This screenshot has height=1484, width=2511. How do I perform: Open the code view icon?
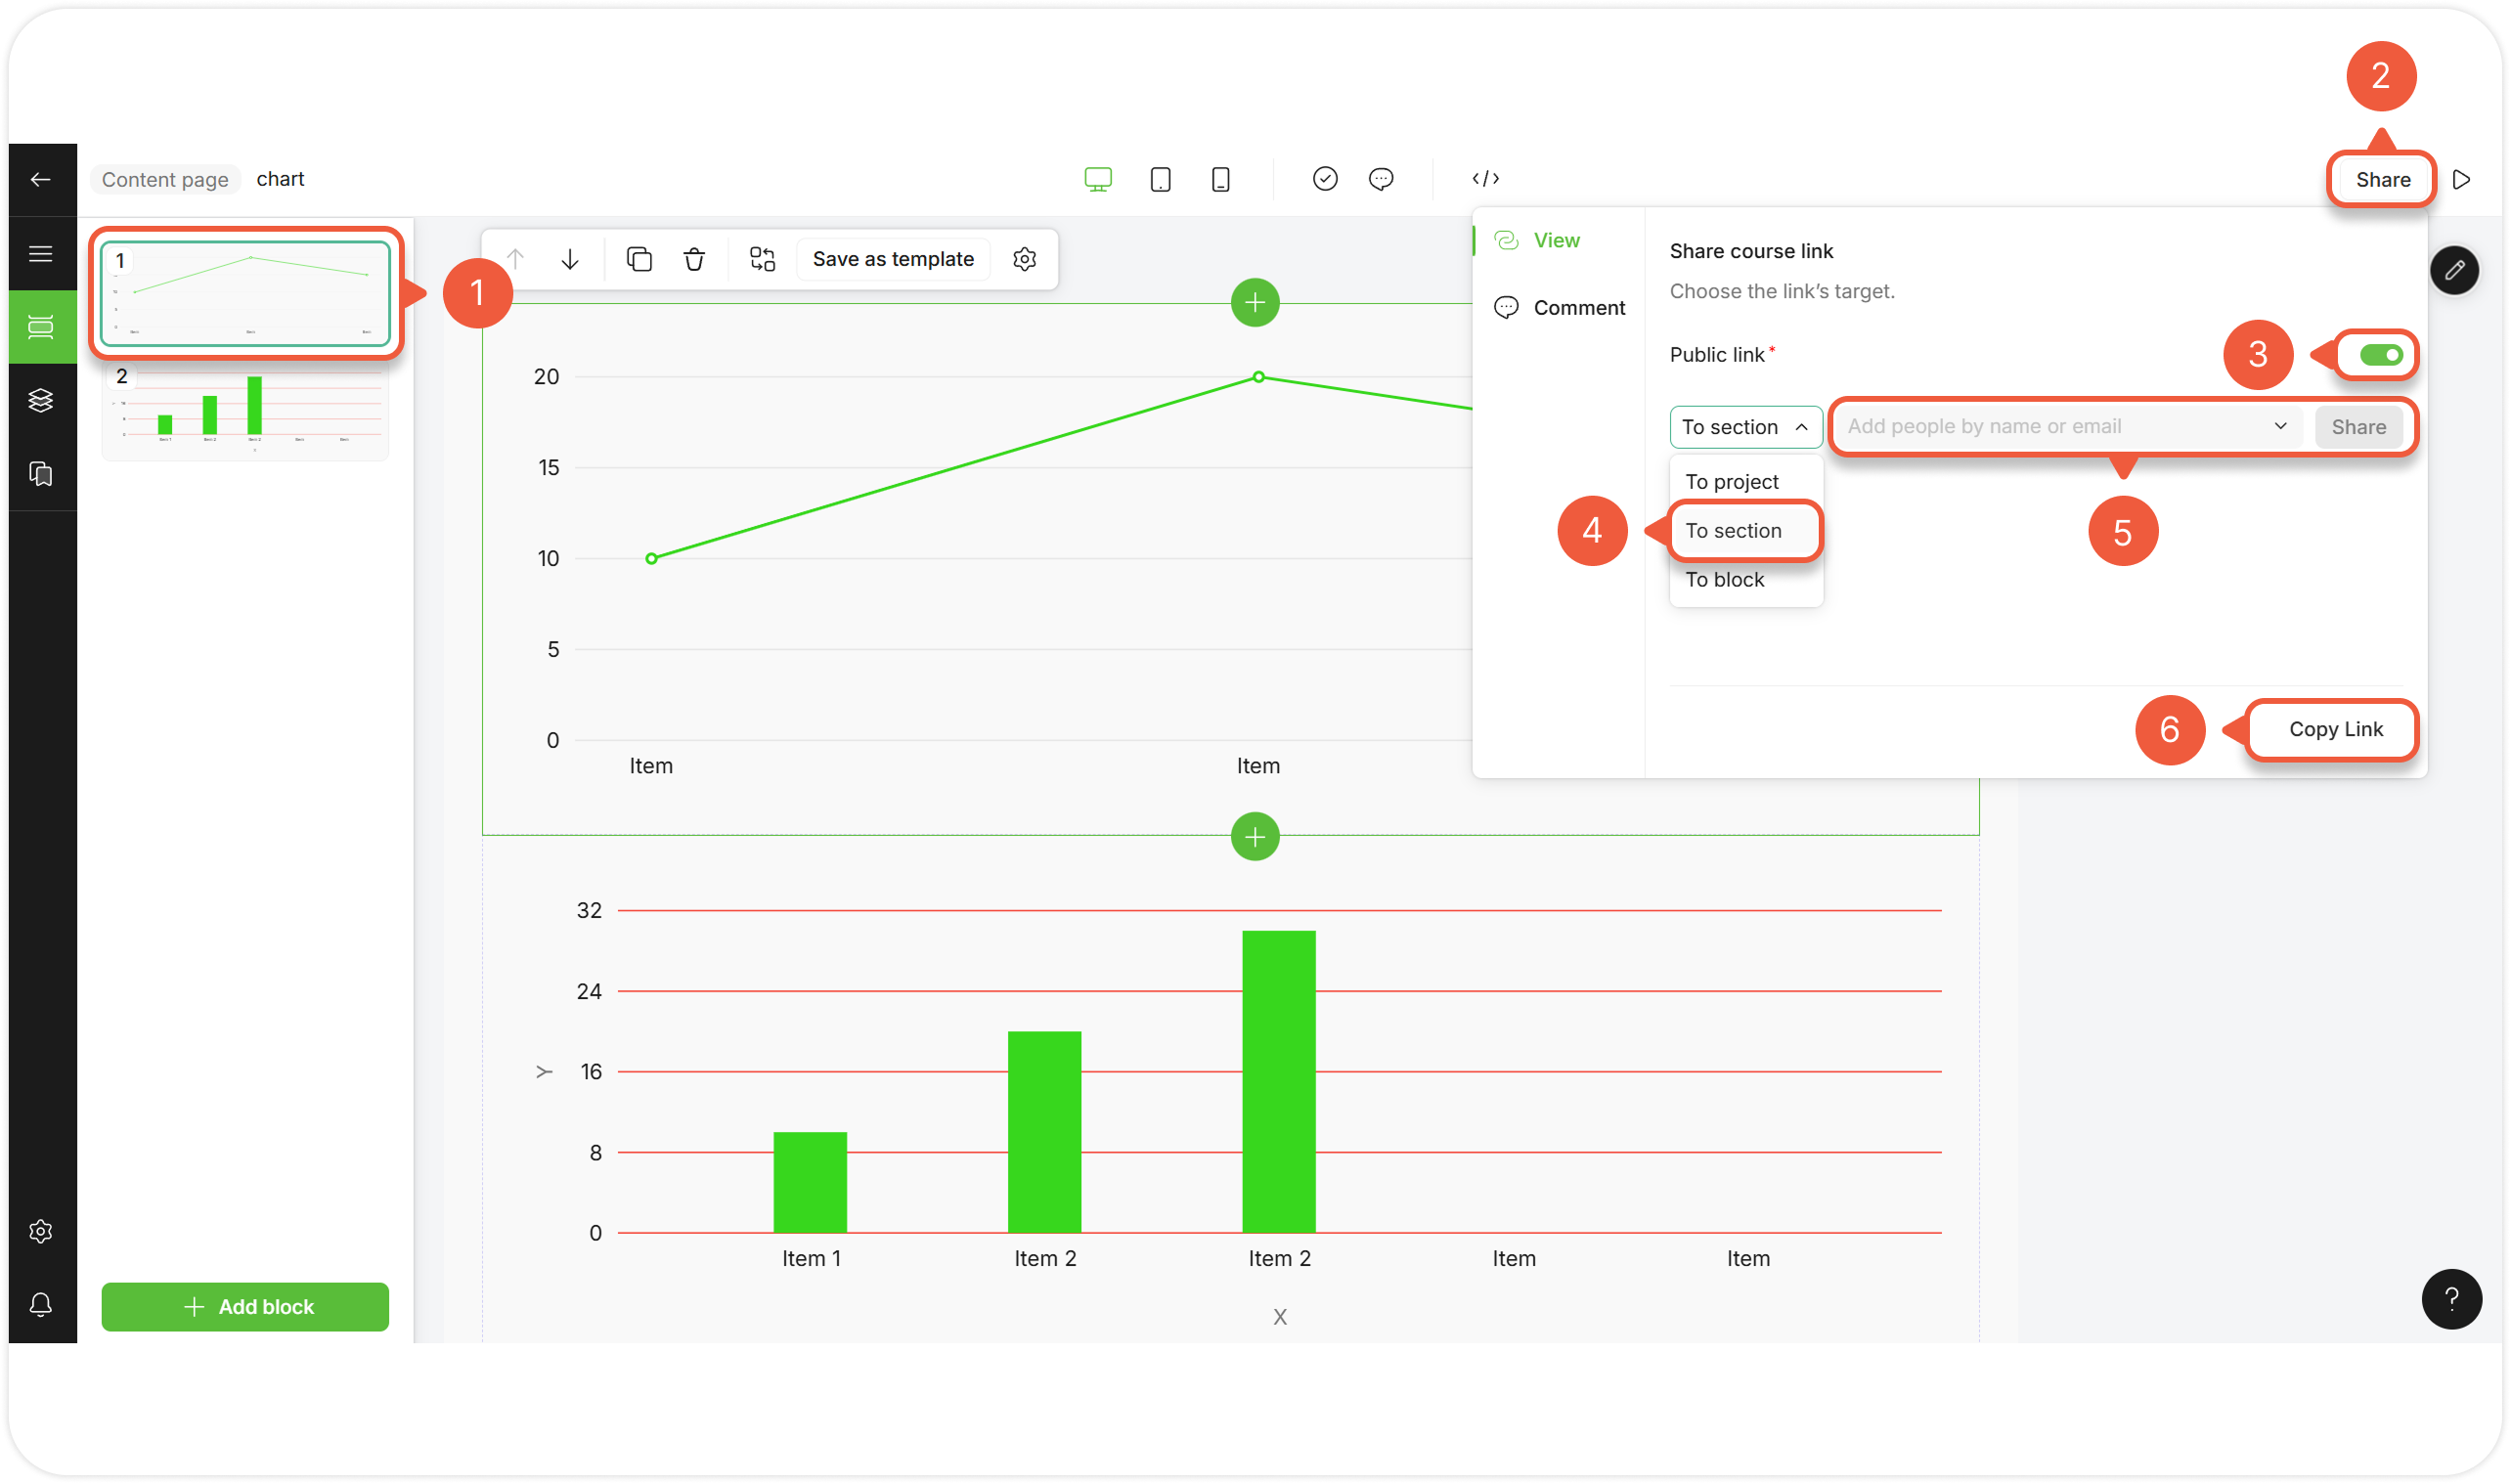[1485, 179]
